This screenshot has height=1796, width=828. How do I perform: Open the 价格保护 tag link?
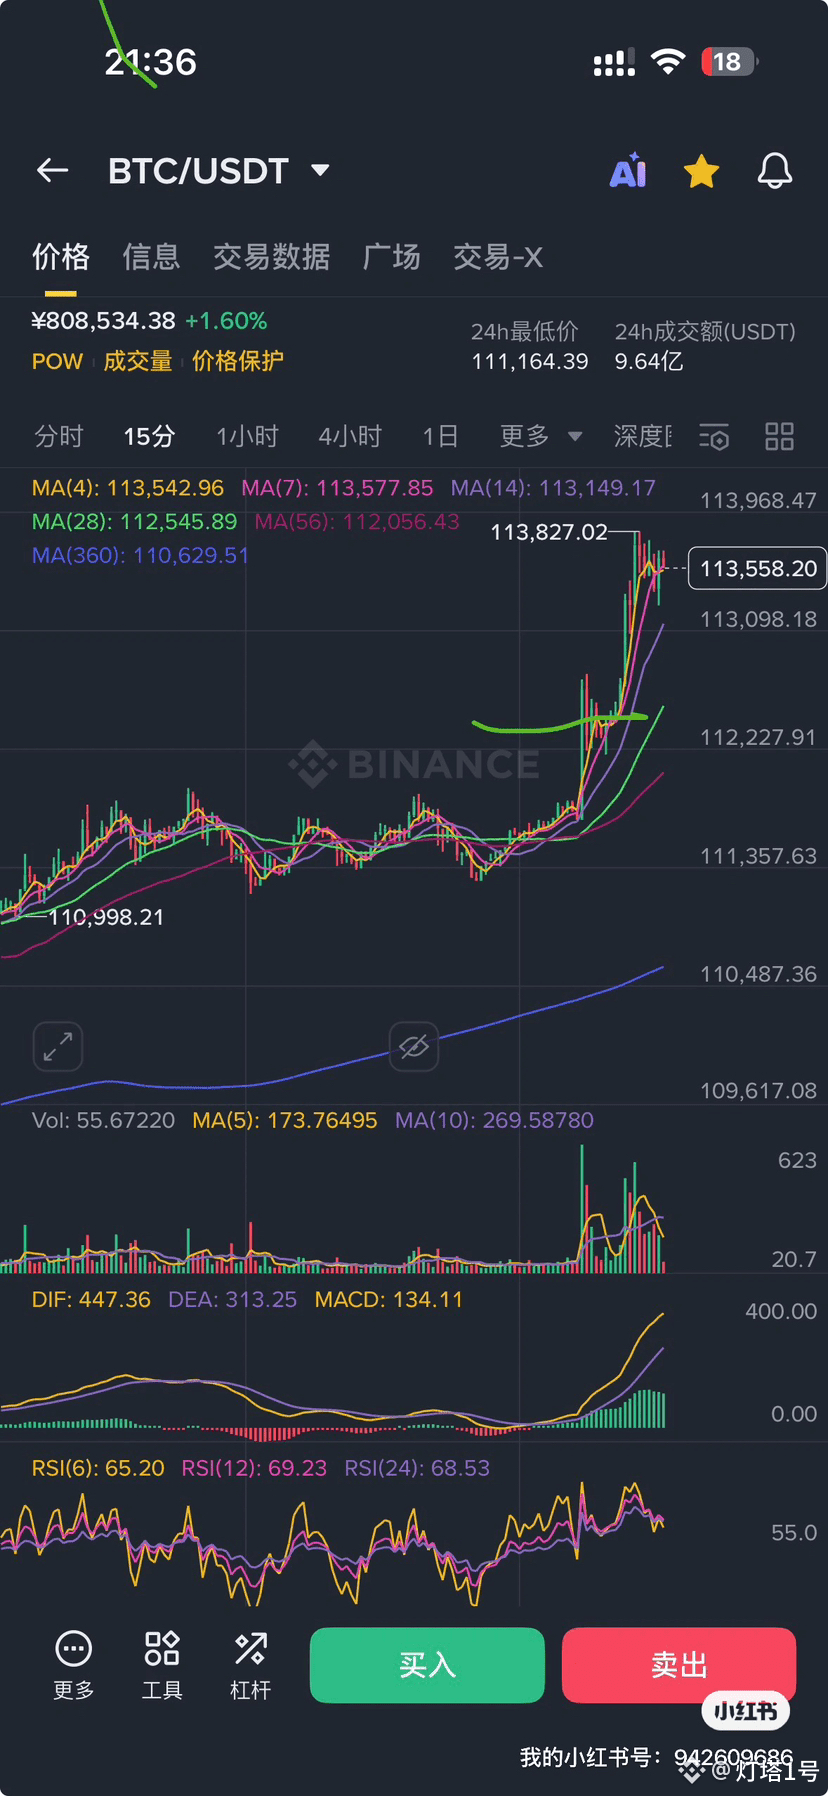tap(238, 361)
